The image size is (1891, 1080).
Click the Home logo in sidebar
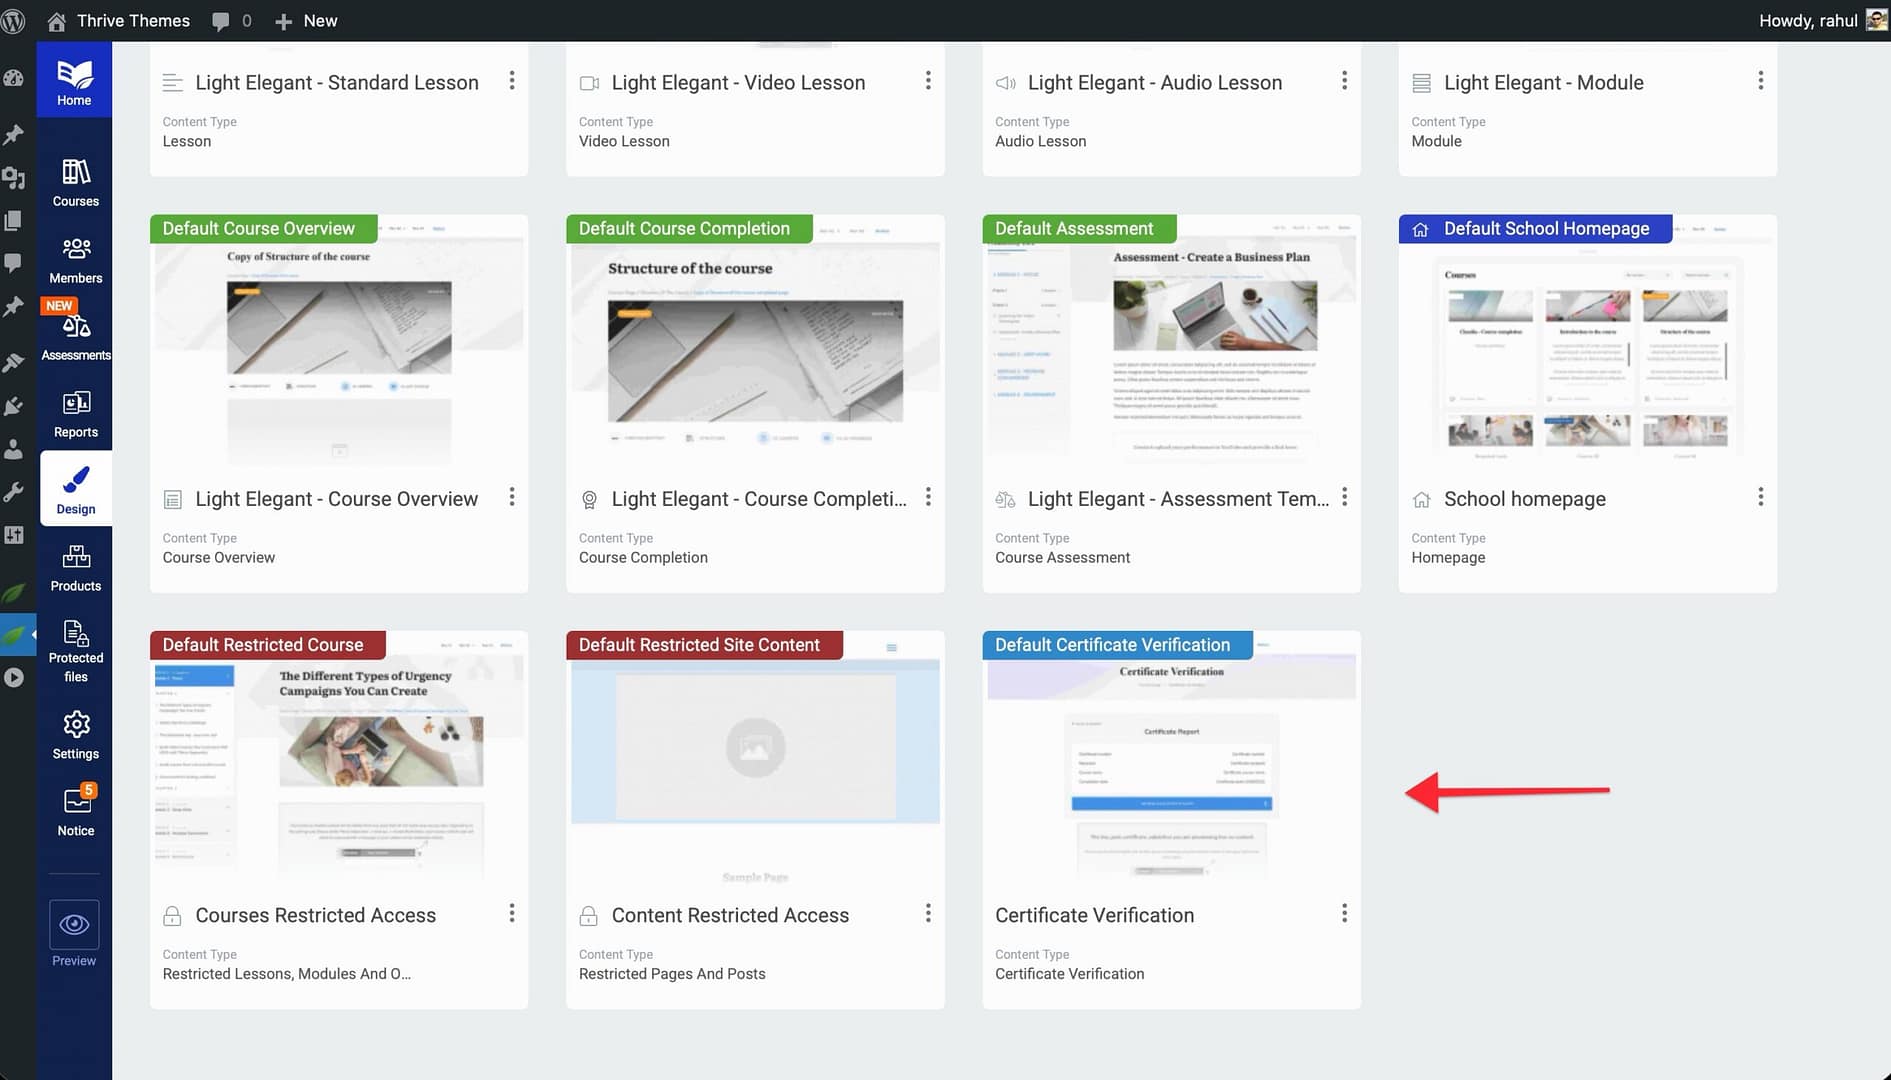pos(74,81)
